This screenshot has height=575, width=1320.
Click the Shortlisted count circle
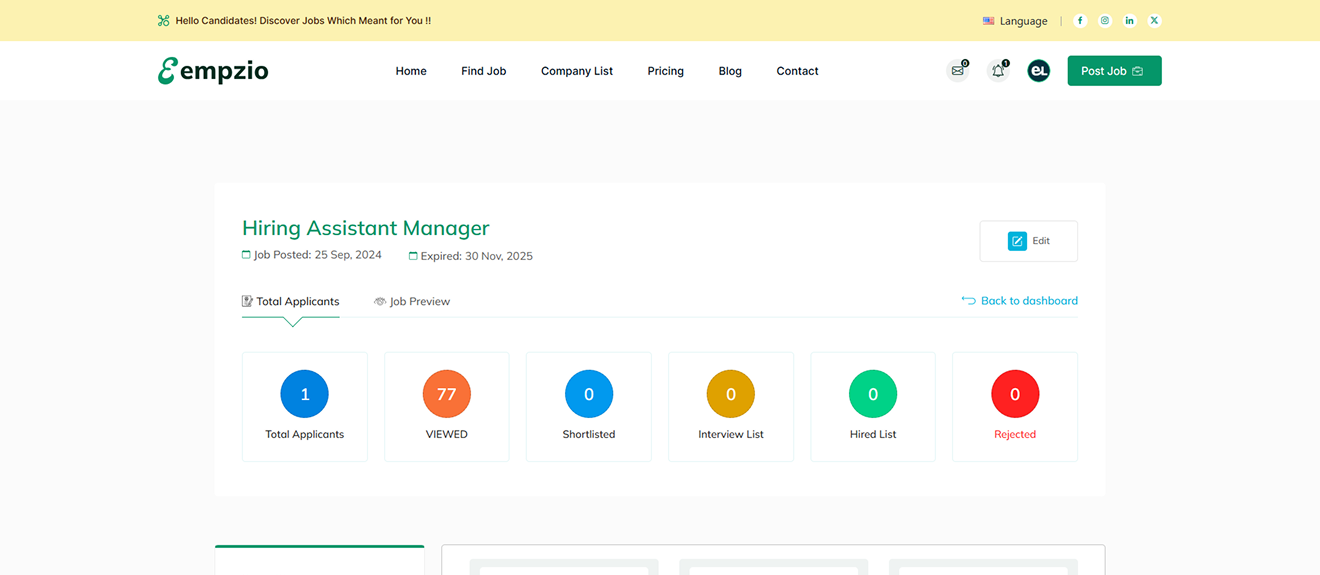[x=589, y=394]
